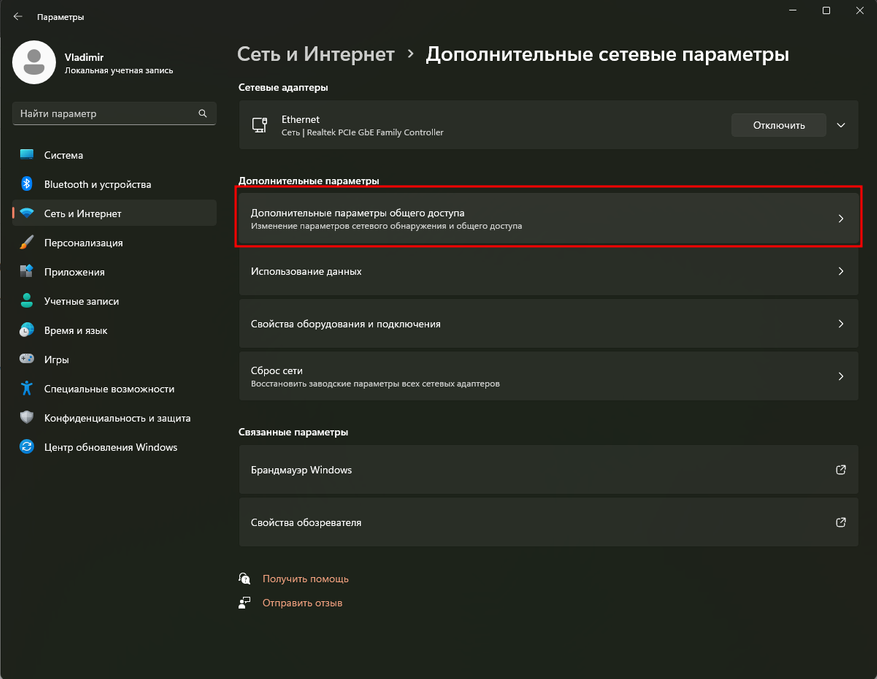Screen dimensions: 877x679
Task: Click the Найти параметр search field
Action: [x=114, y=114]
